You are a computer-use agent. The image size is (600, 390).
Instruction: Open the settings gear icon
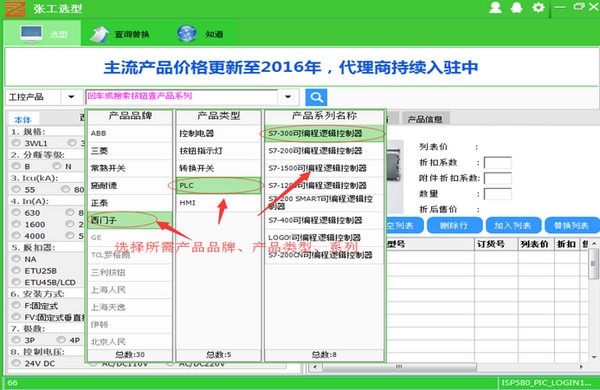point(538,7)
